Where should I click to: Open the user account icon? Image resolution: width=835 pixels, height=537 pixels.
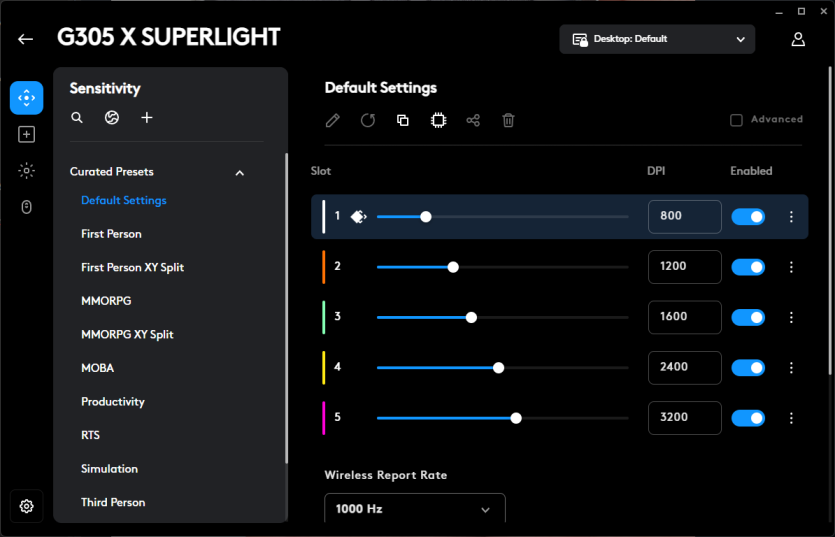798,39
